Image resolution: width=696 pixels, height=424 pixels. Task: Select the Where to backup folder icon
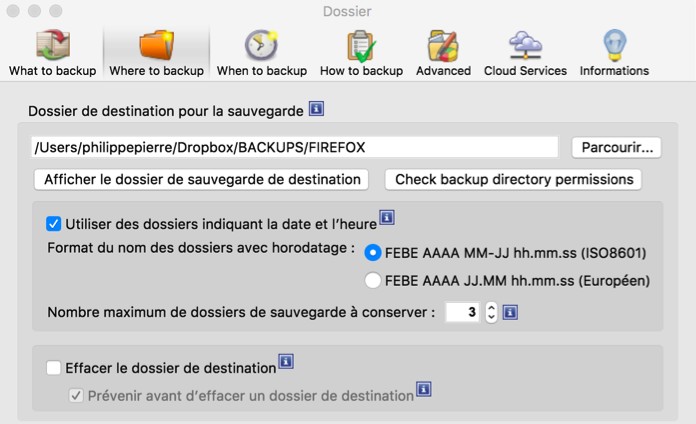(x=156, y=45)
